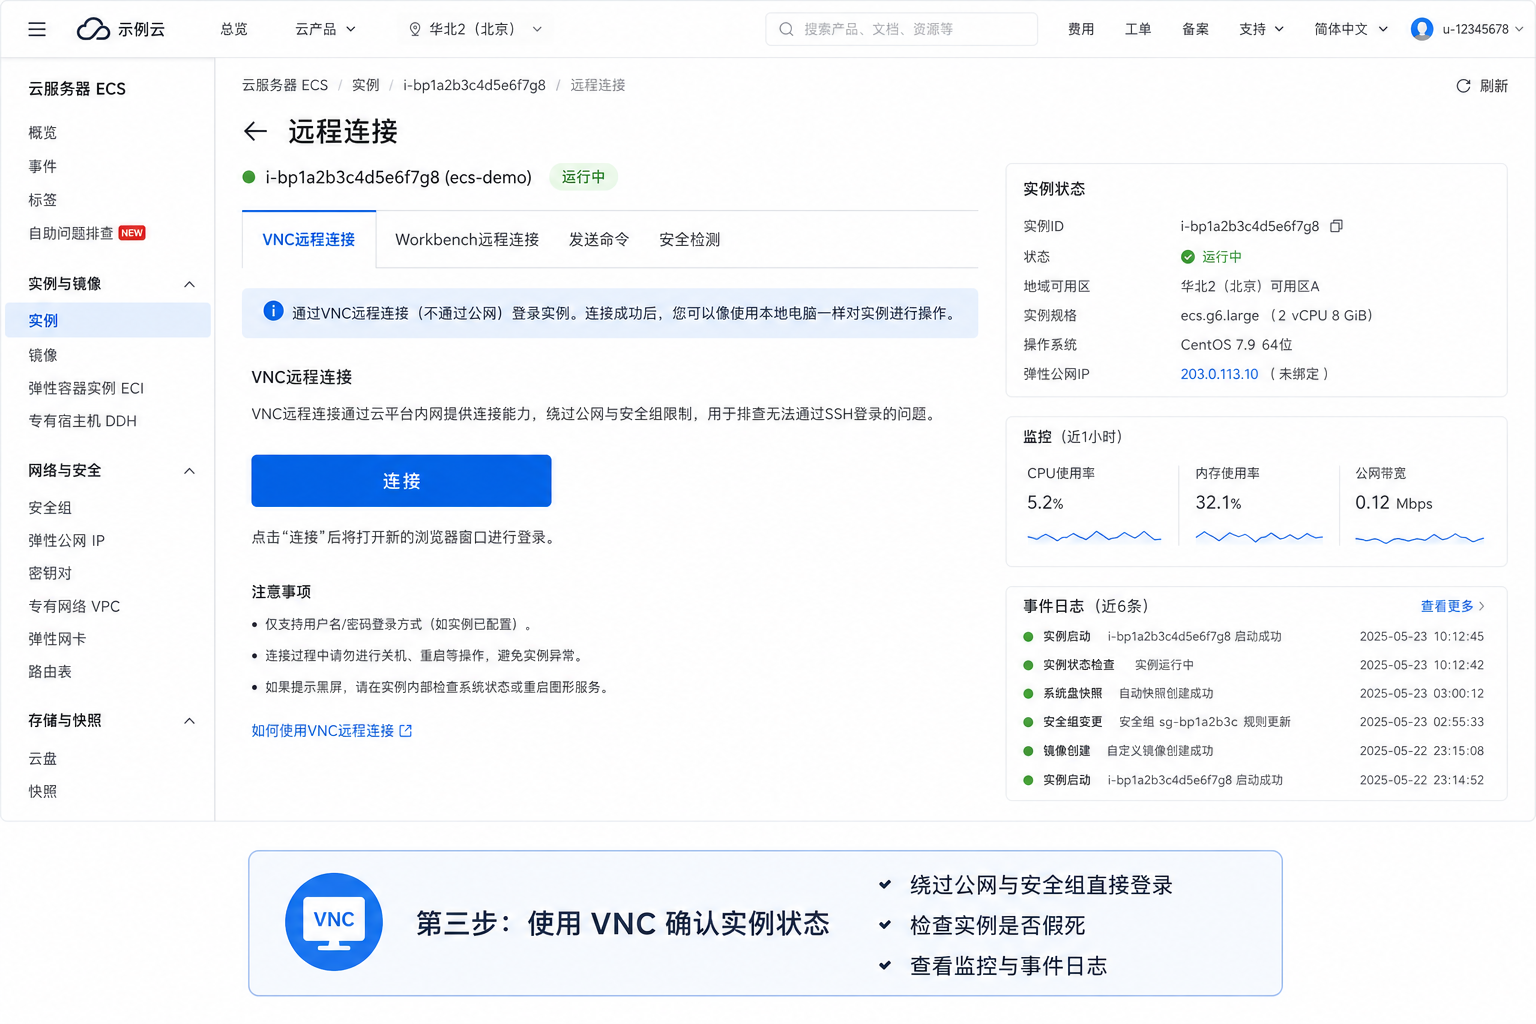Image resolution: width=1536 pixels, height=1024 pixels.
Task: Open 自助问题排查 in the sidebar
Action: pyautogui.click(x=71, y=233)
